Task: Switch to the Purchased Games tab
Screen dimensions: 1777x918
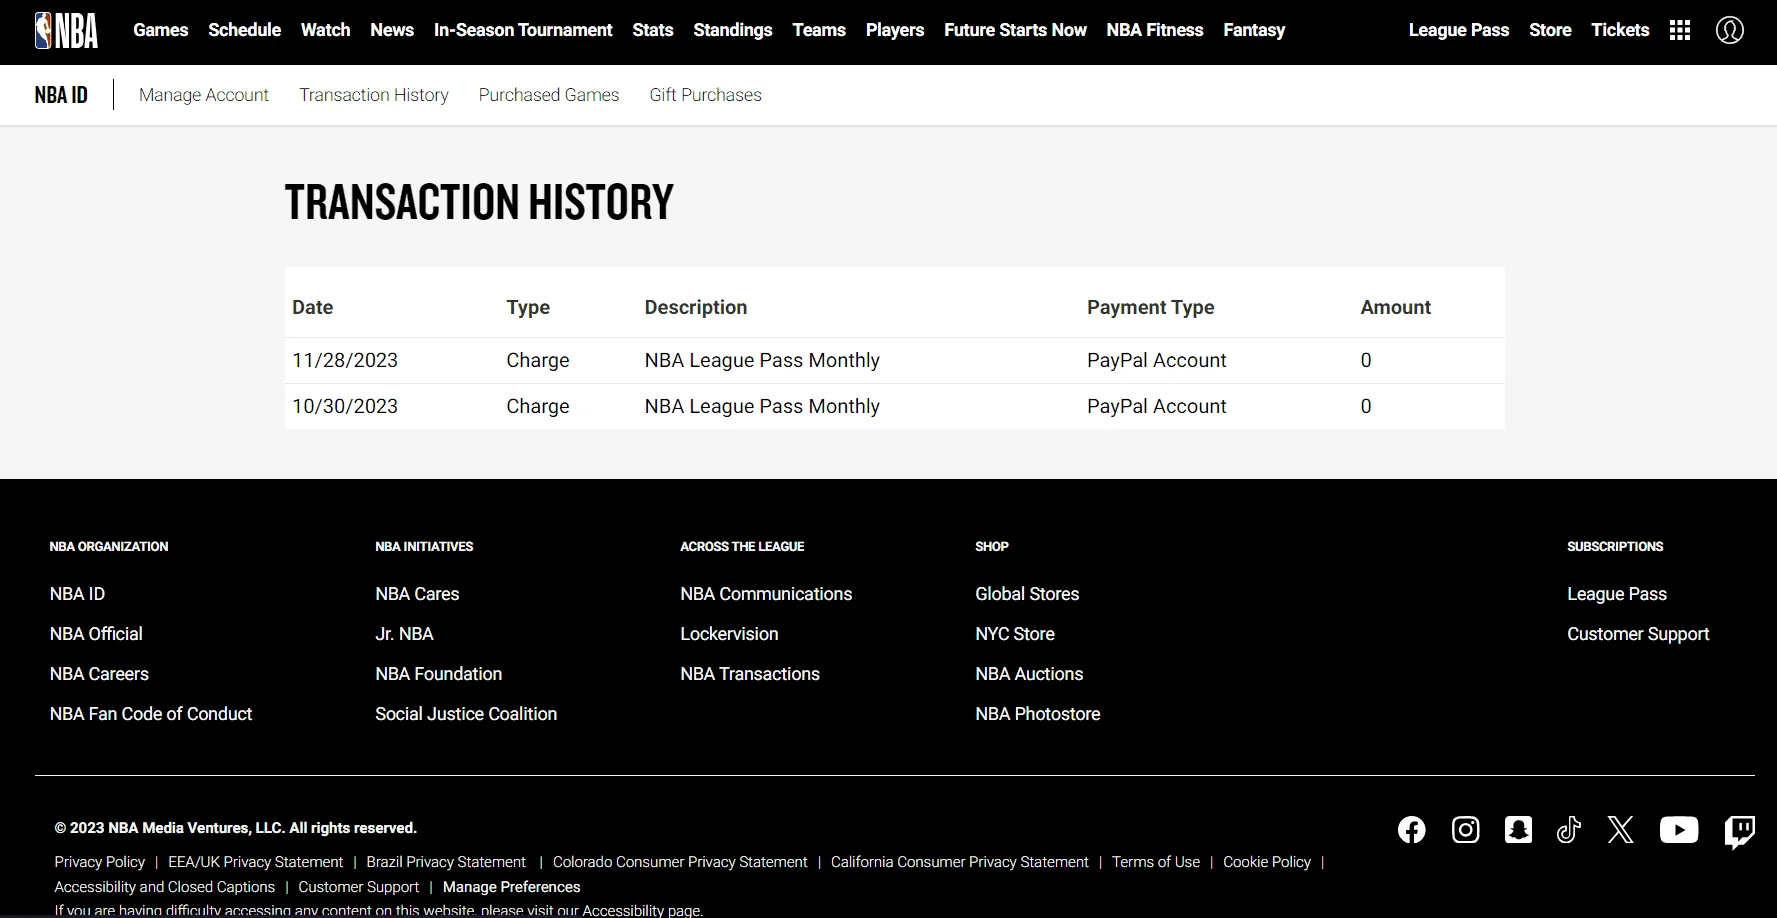Action: (x=549, y=95)
